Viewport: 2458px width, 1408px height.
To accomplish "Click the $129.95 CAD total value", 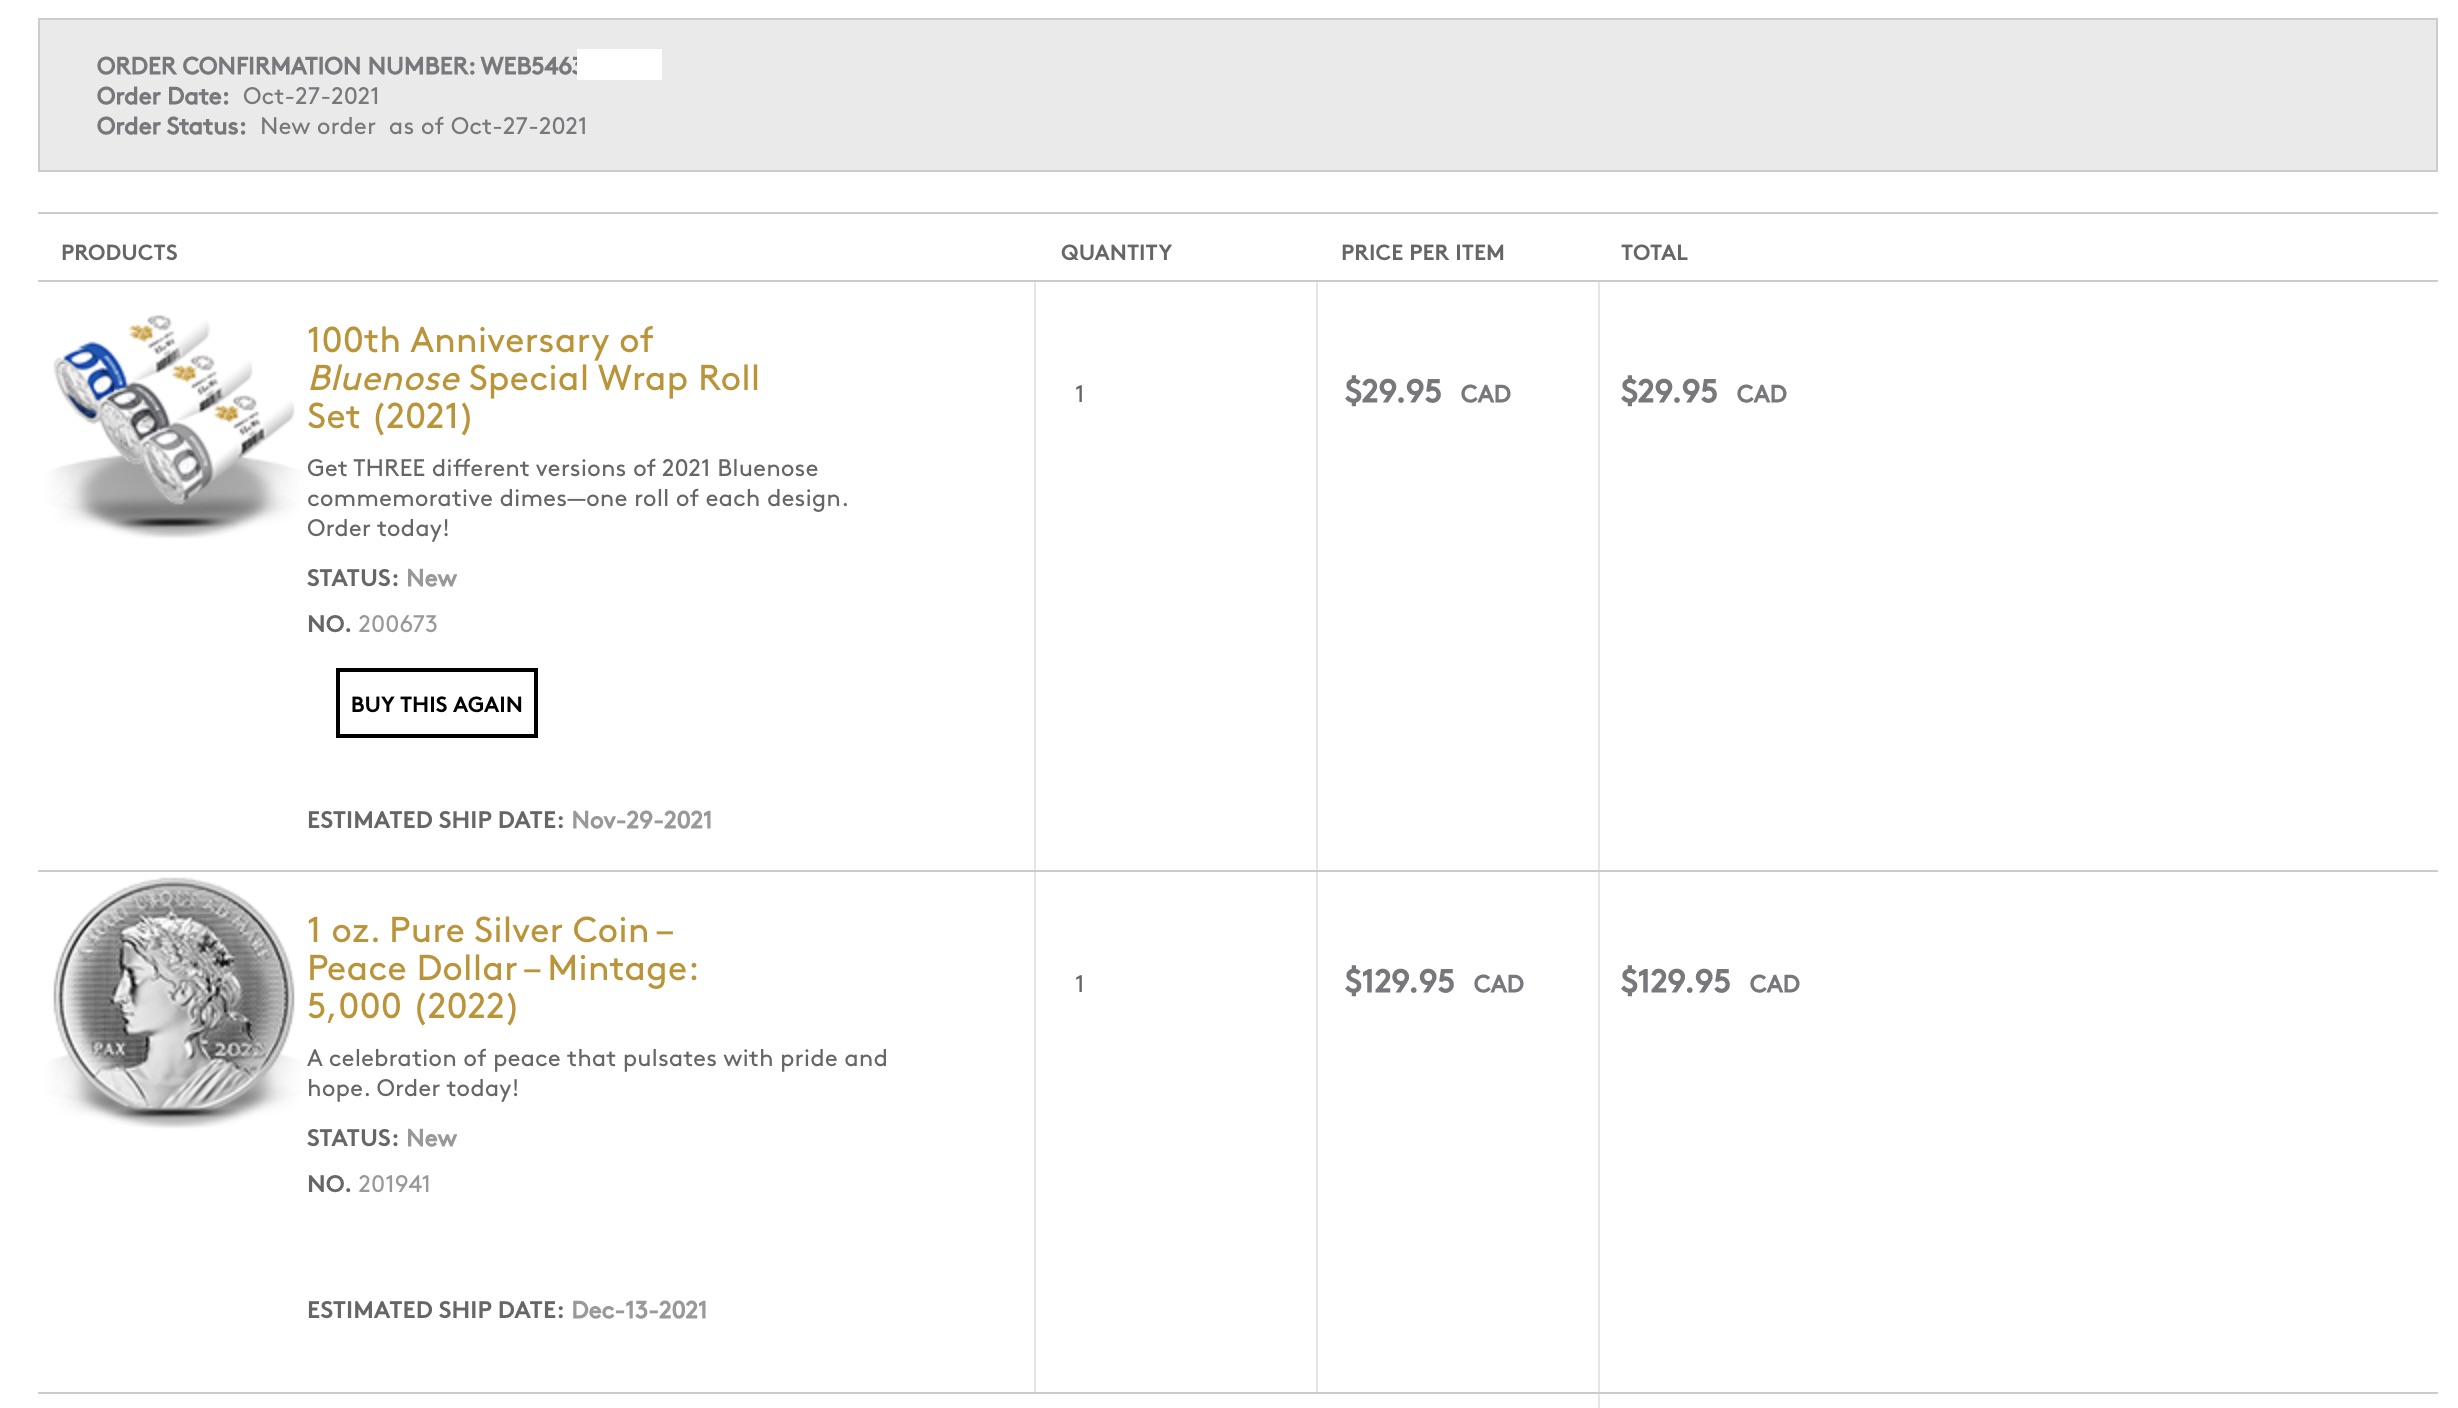I will click(x=1710, y=981).
